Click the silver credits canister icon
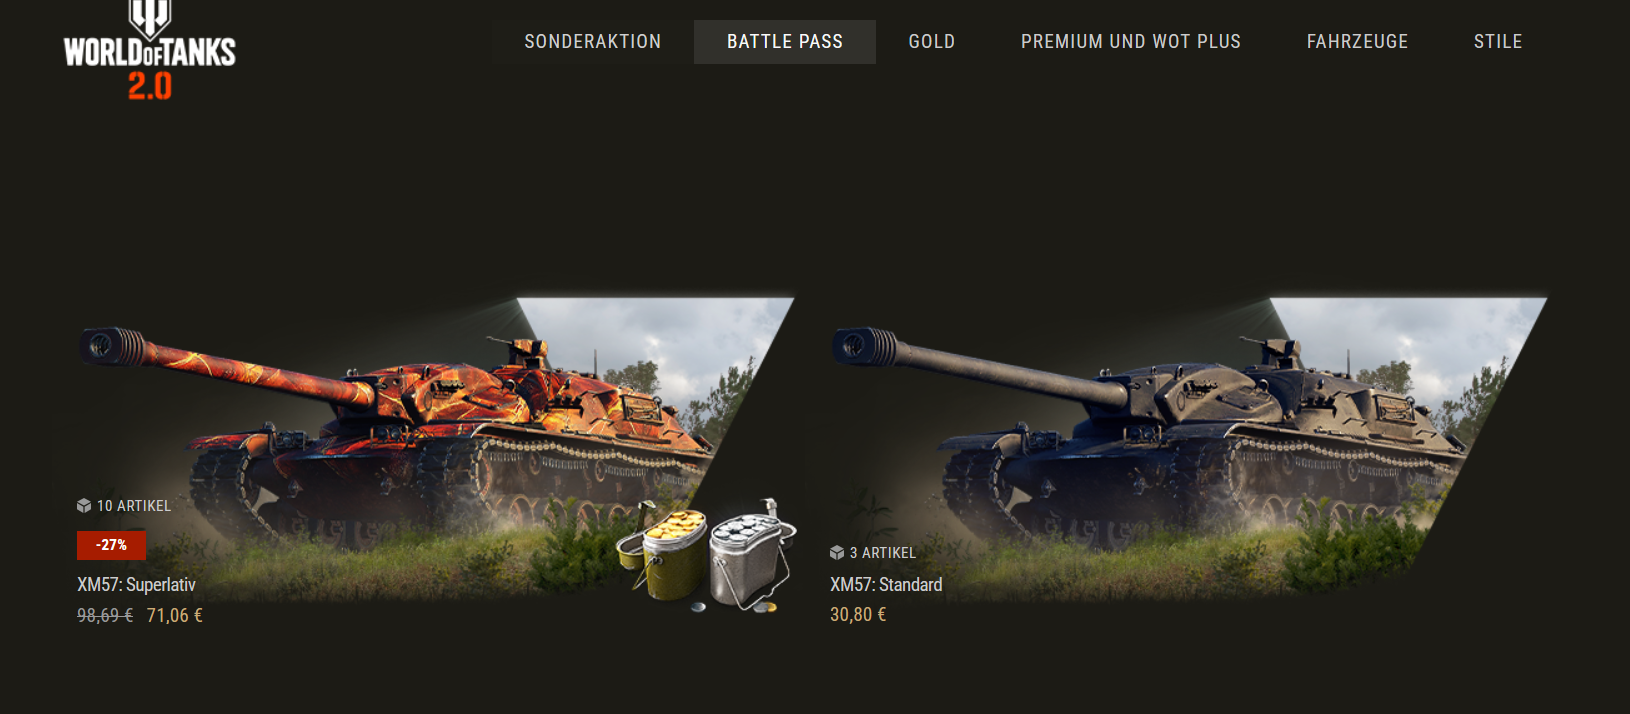Screen dimensions: 1630x714 pyautogui.click(x=752, y=552)
